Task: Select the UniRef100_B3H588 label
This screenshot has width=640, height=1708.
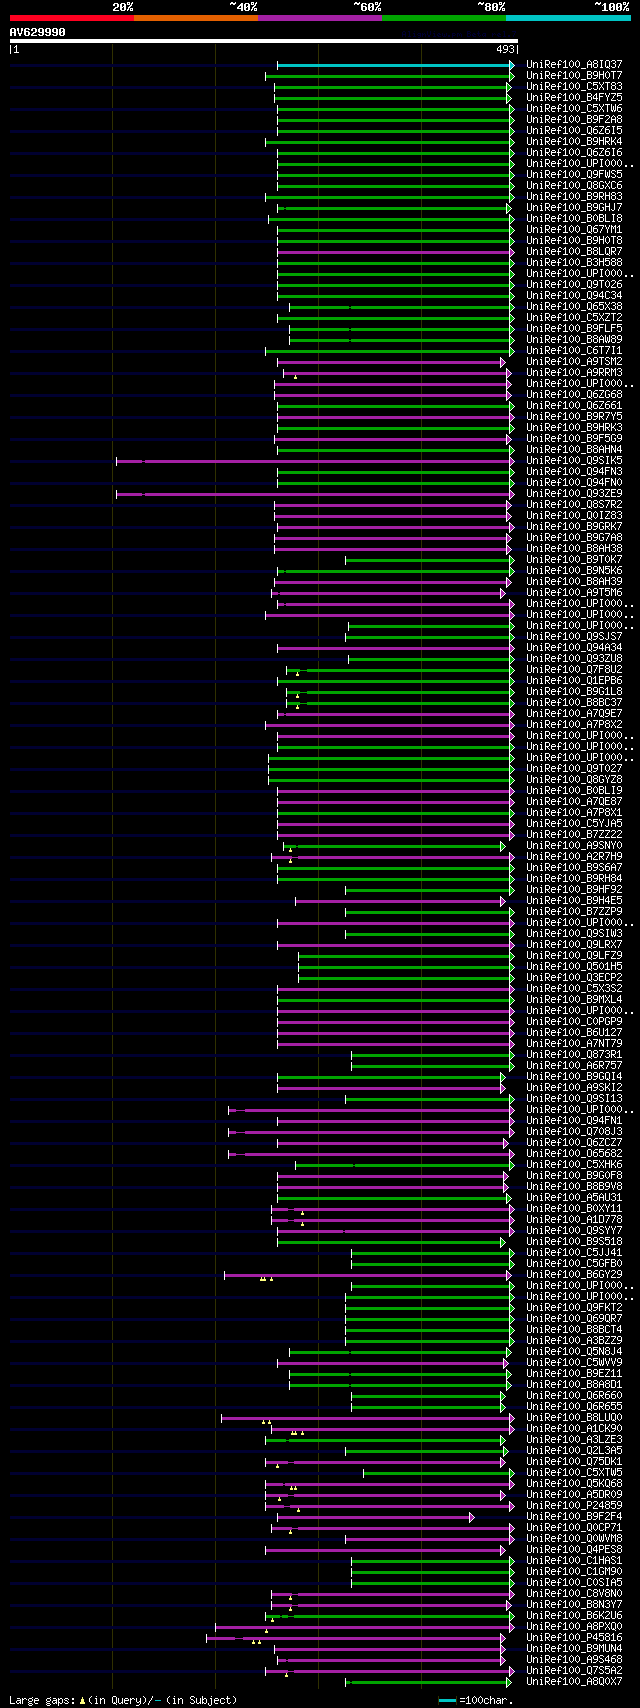Action: click(x=574, y=263)
